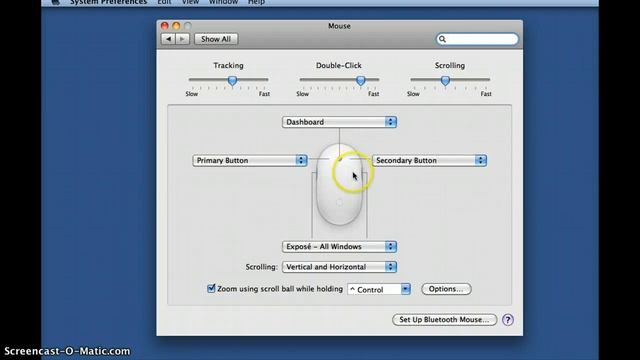Open the Window menu
The height and width of the screenshot is (360, 640).
coord(223,2)
